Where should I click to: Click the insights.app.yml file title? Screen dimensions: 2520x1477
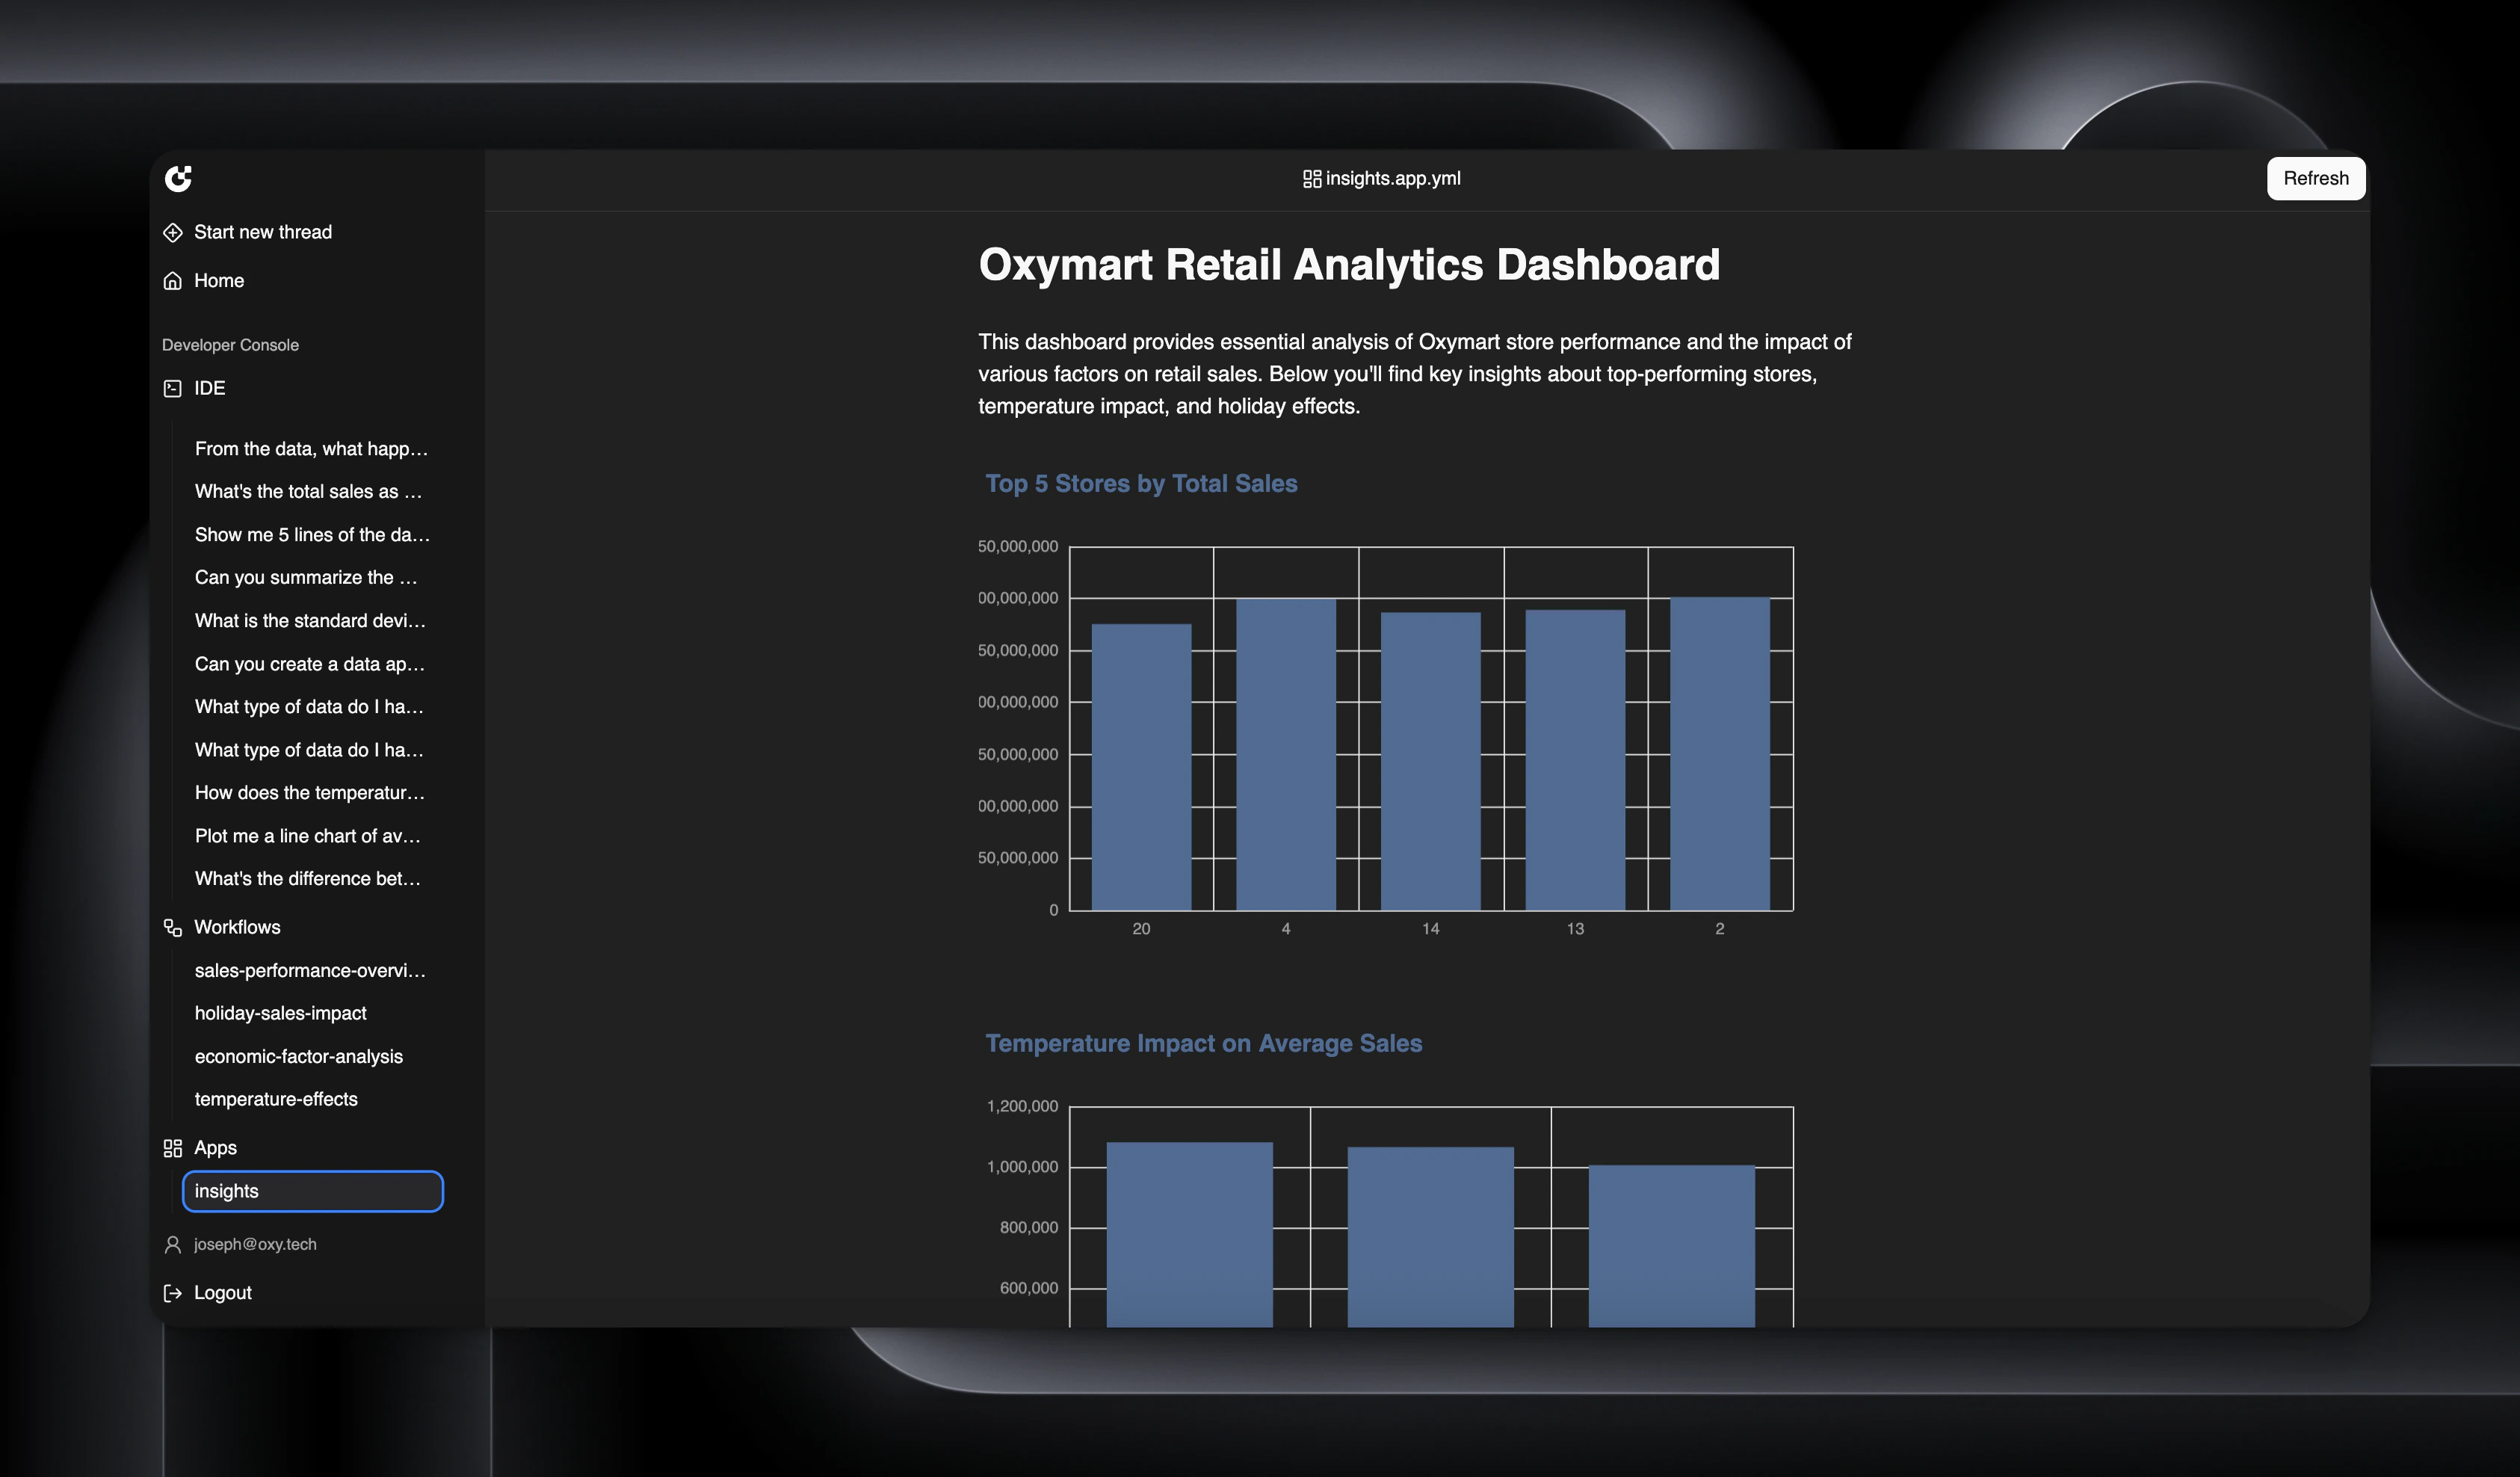pyautogui.click(x=1393, y=179)
